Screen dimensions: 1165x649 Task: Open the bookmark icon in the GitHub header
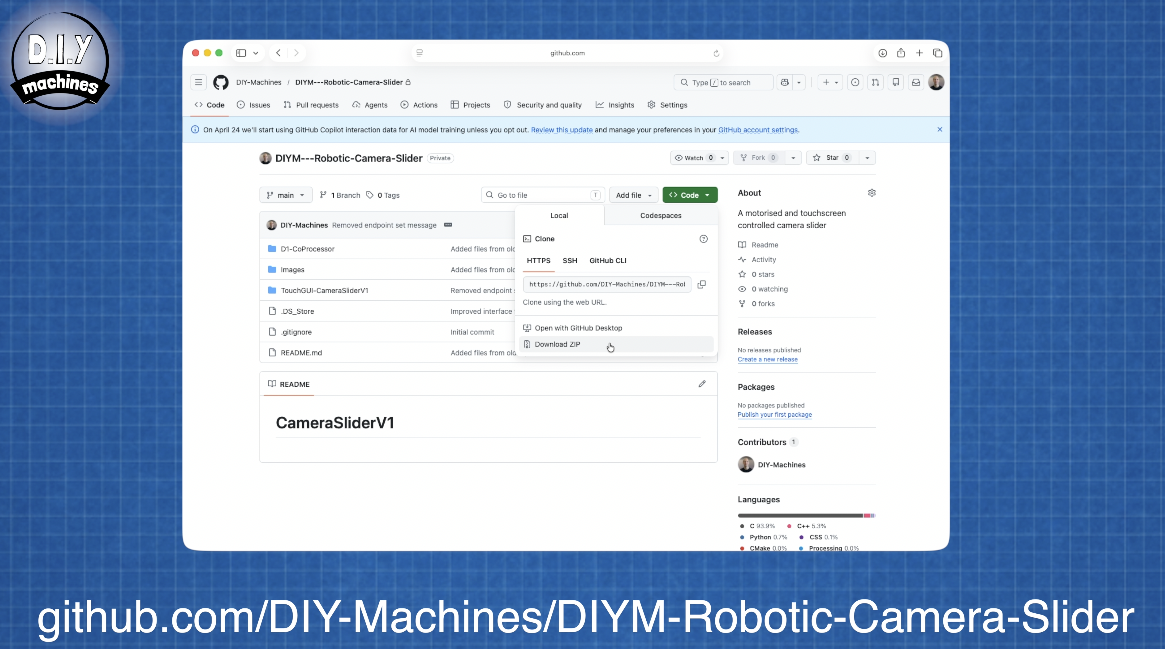click(x=896, y=82)
